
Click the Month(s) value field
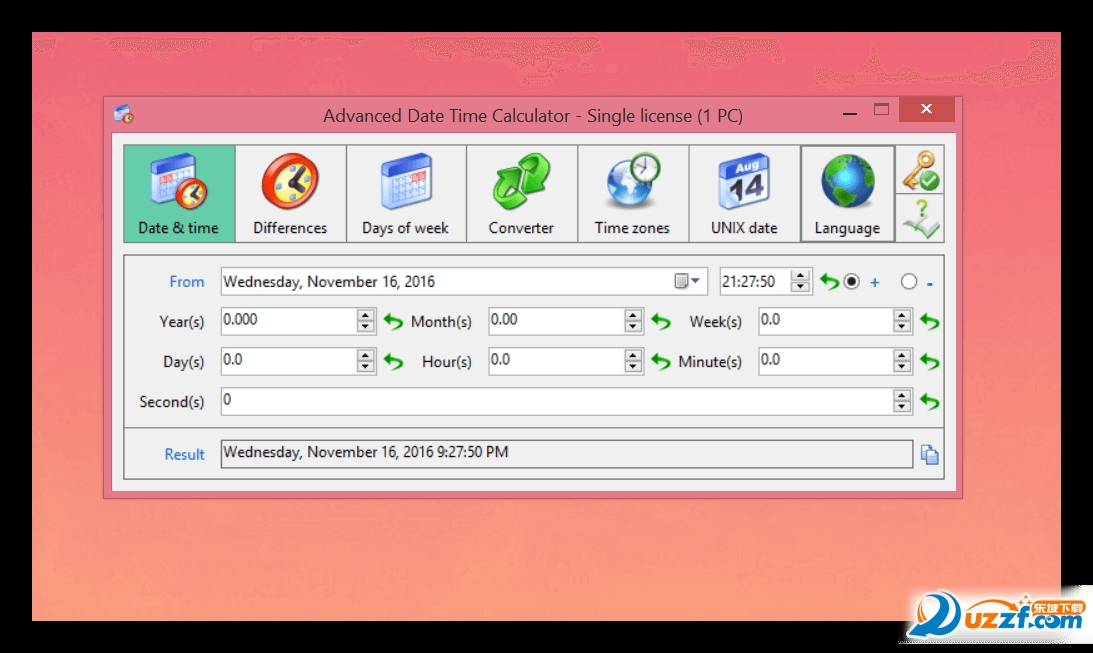(x=556, y=321)
